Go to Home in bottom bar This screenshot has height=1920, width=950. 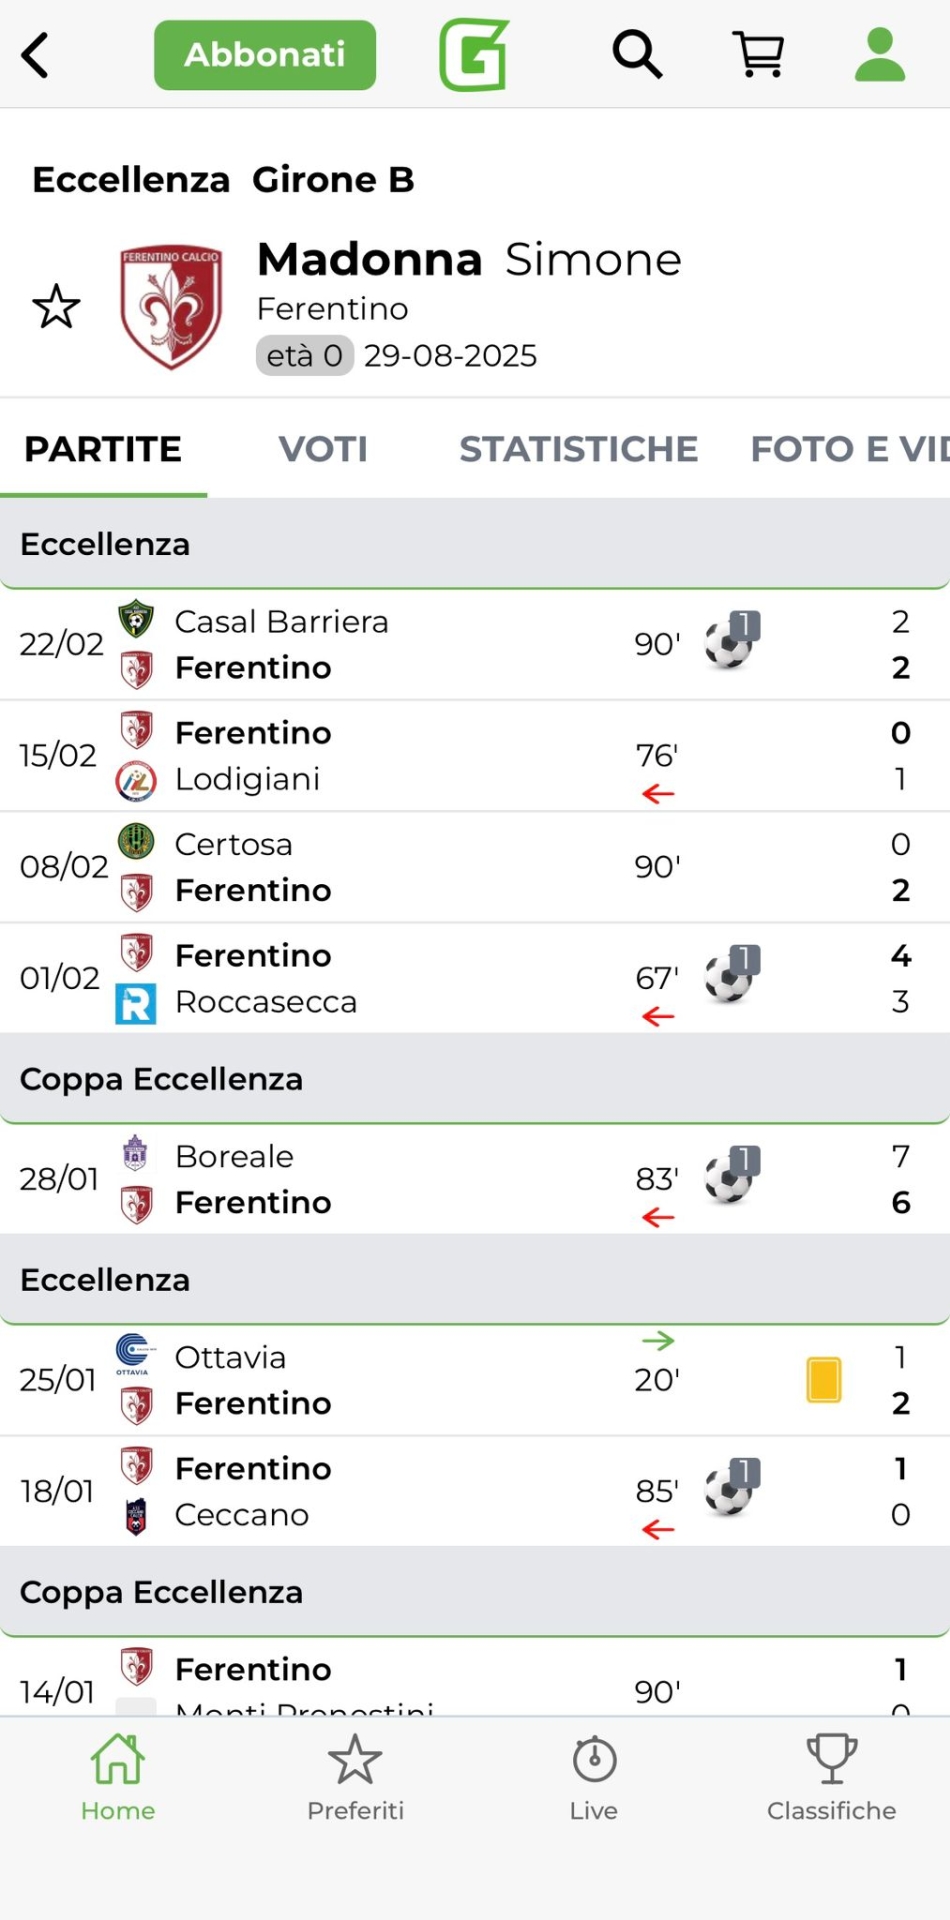(118, 1778)
